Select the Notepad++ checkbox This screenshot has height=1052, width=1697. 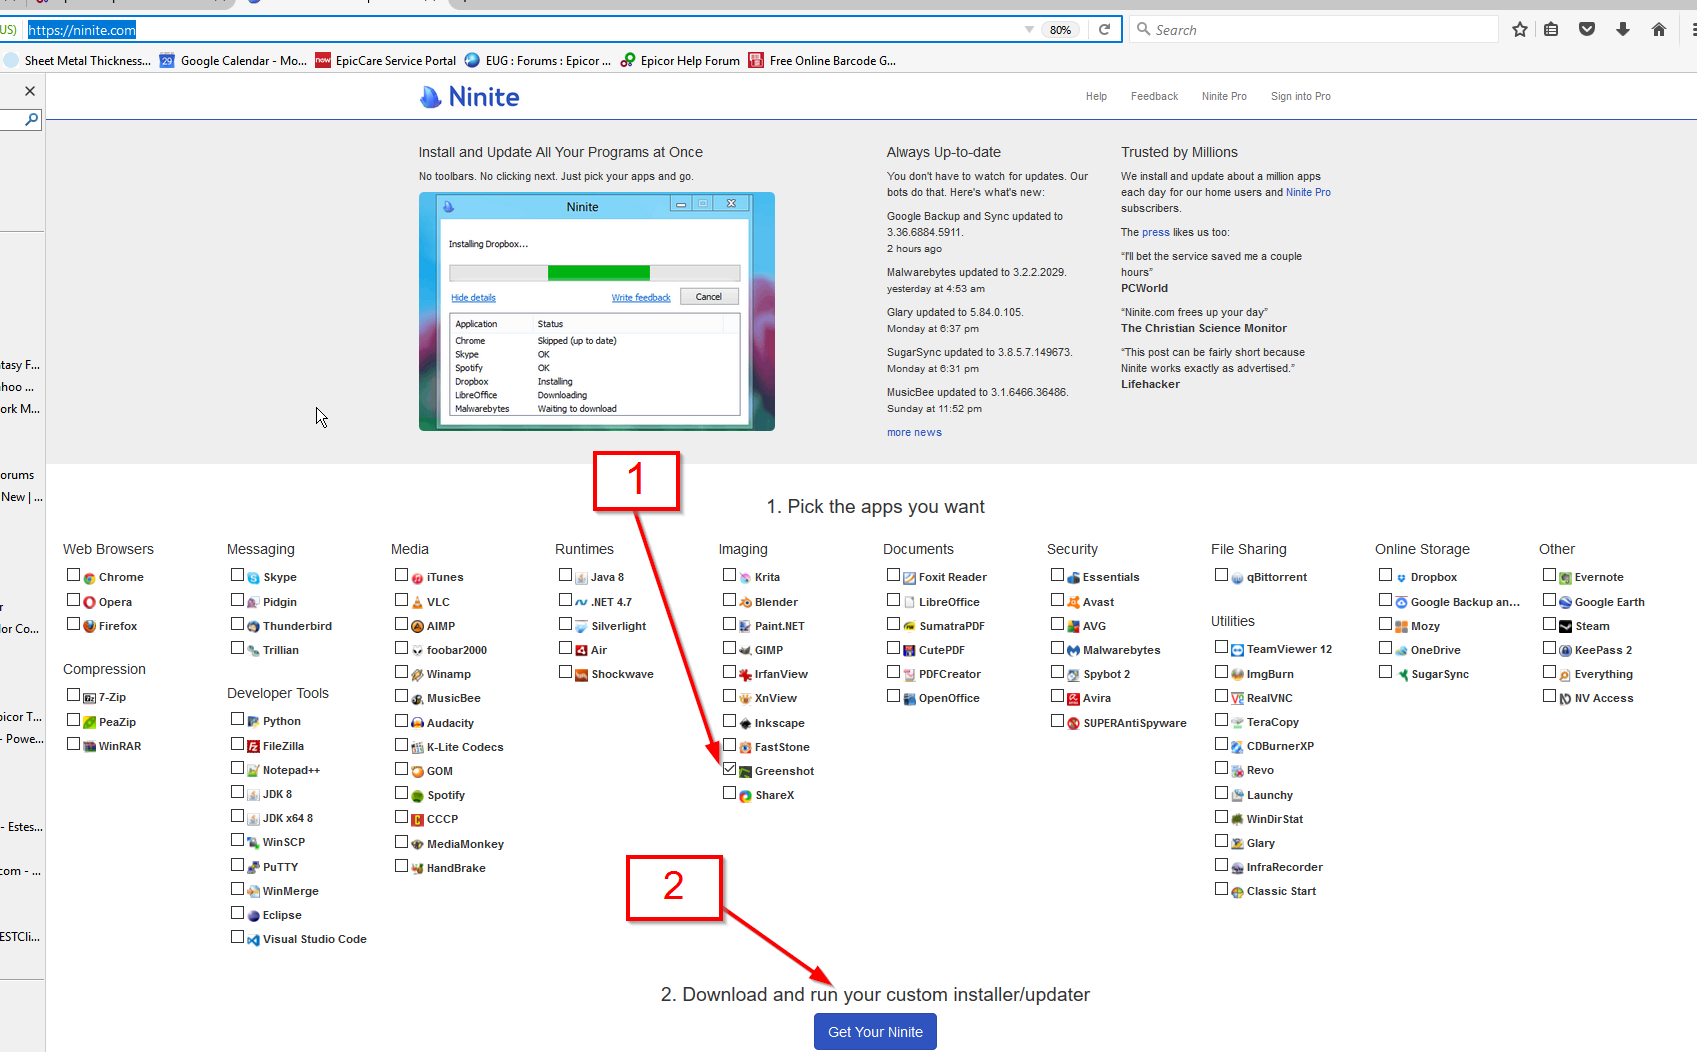tap(238, 768)
